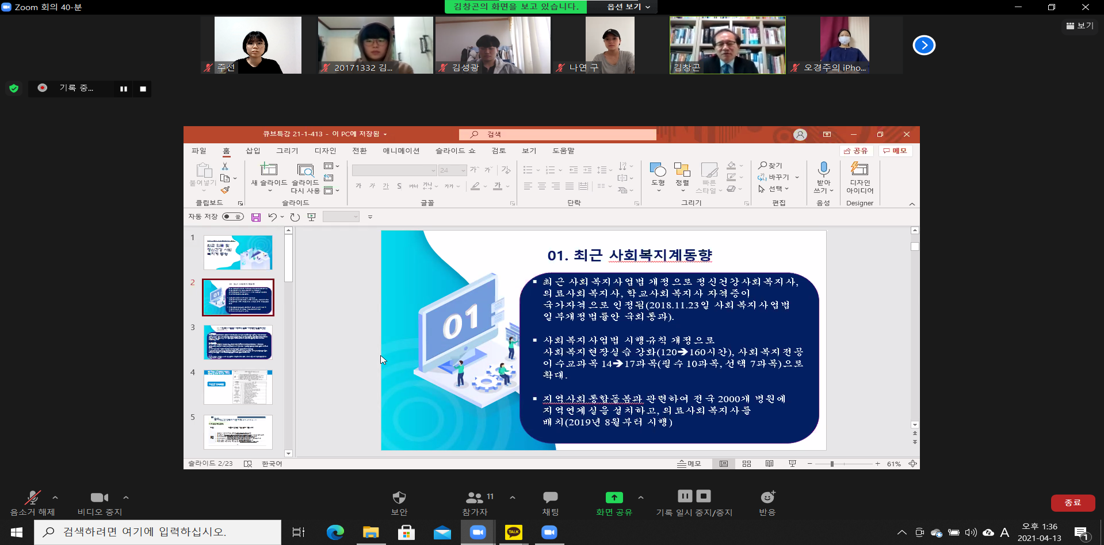Expand audio options arrow next to 음소거 해제

pyautogui.click(x=55, y=498)
